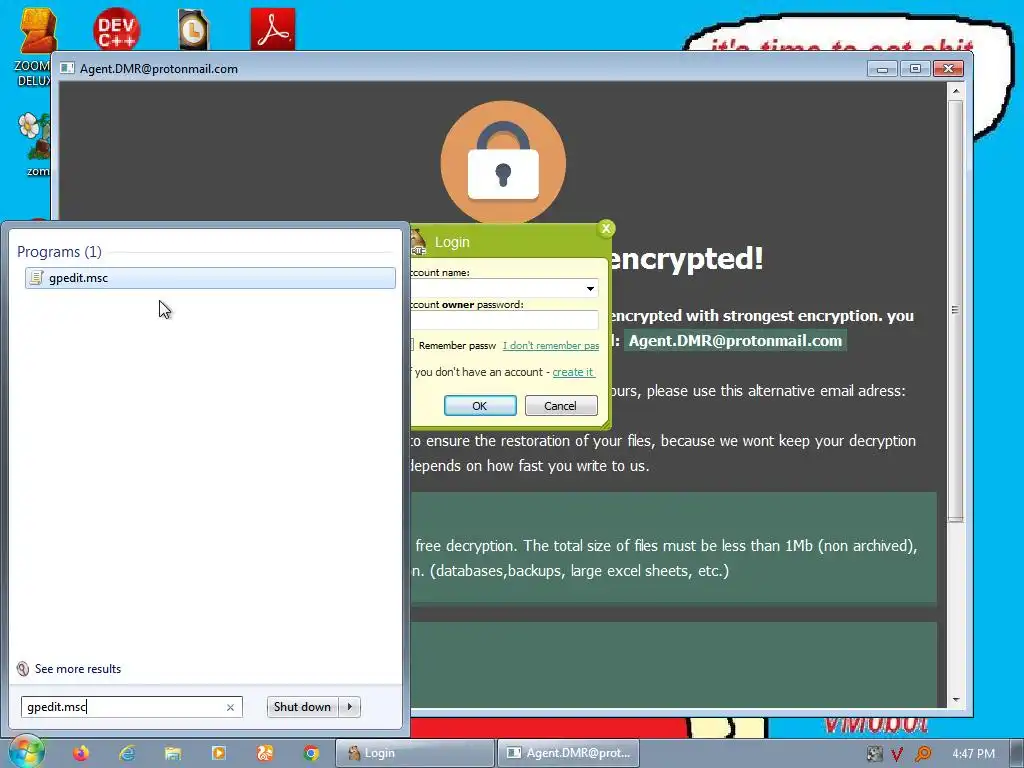This screenshot has height=768, width=1024.
Task: Click the Shut down button
Action: (x=302, y=707)
